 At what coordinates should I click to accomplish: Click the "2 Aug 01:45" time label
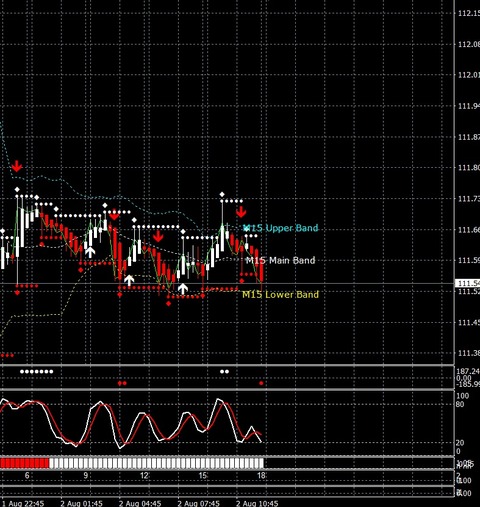tap(82, 503)
